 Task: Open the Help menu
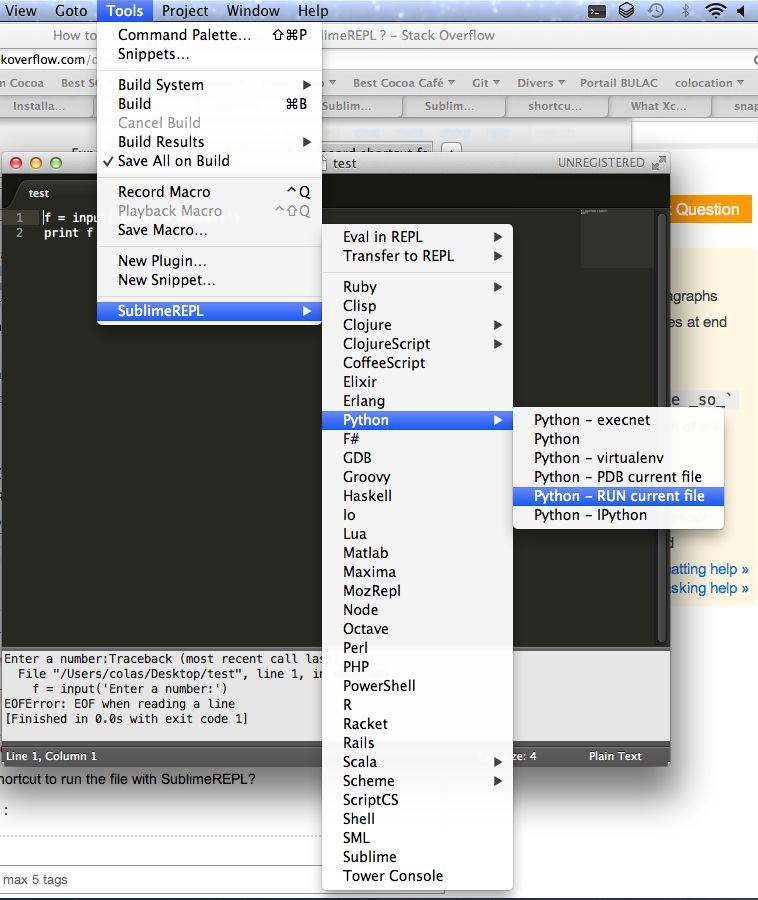[313, 10]
